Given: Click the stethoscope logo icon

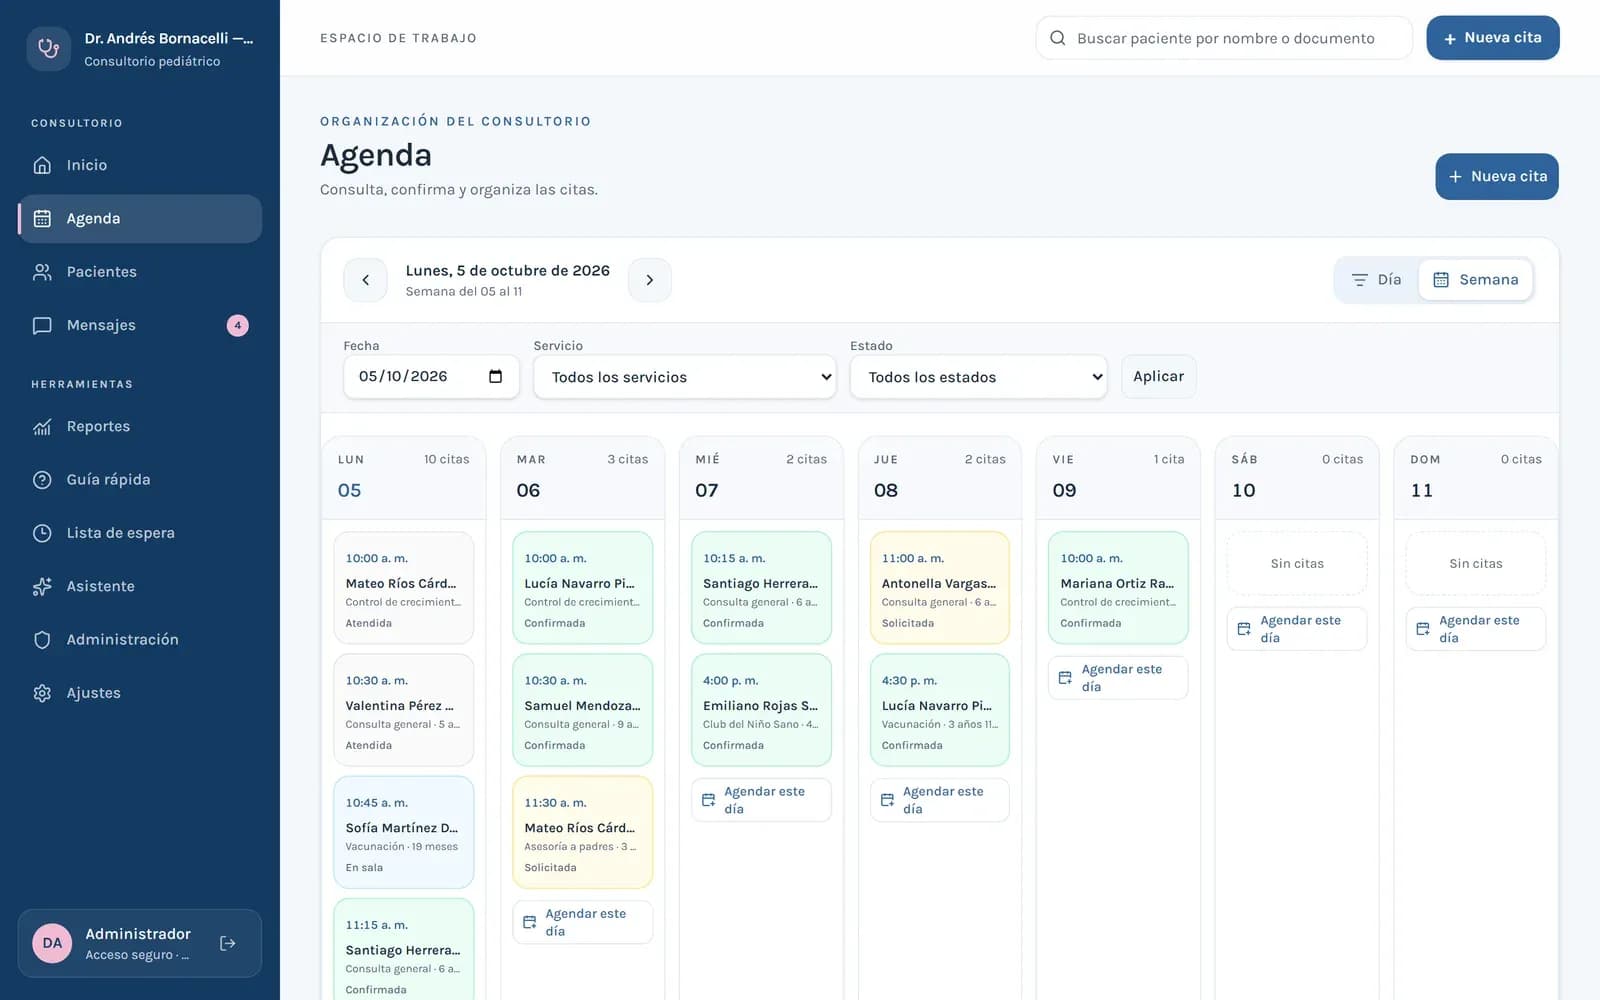Looking at the screenshot, I should (x=48, y=48).
